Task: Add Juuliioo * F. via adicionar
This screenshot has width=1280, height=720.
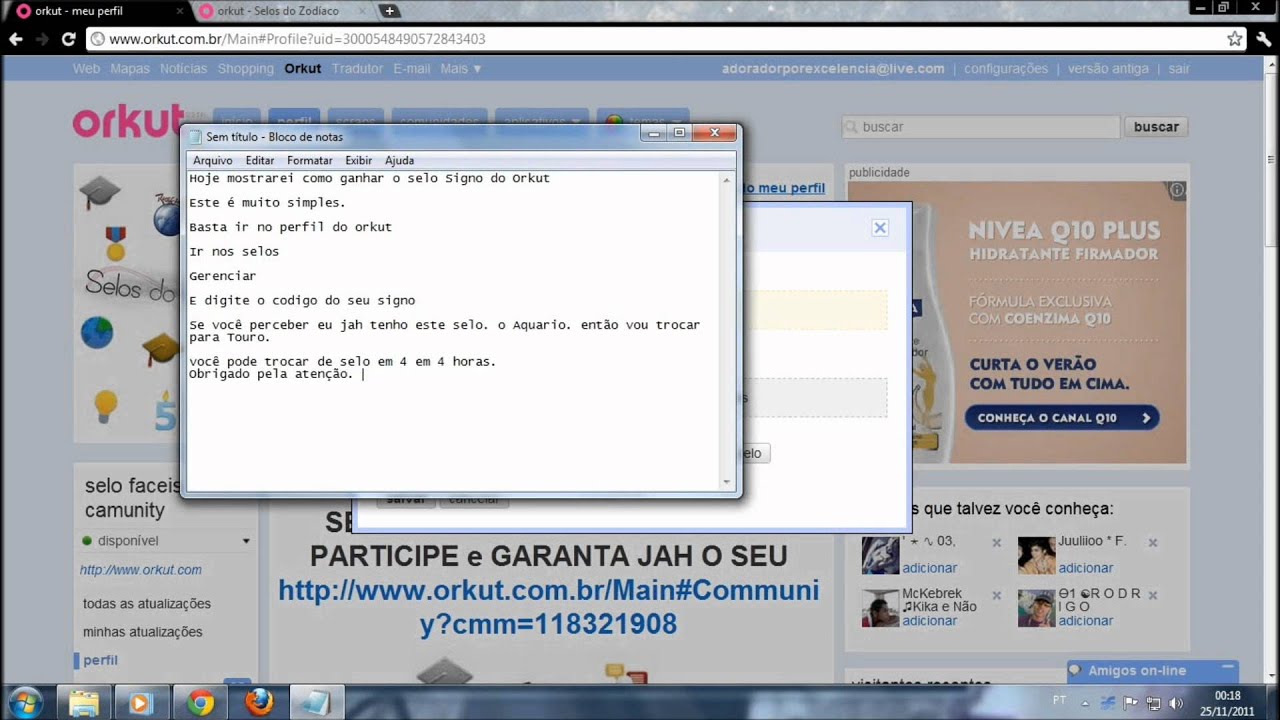Action: [x=1086, y=568]
